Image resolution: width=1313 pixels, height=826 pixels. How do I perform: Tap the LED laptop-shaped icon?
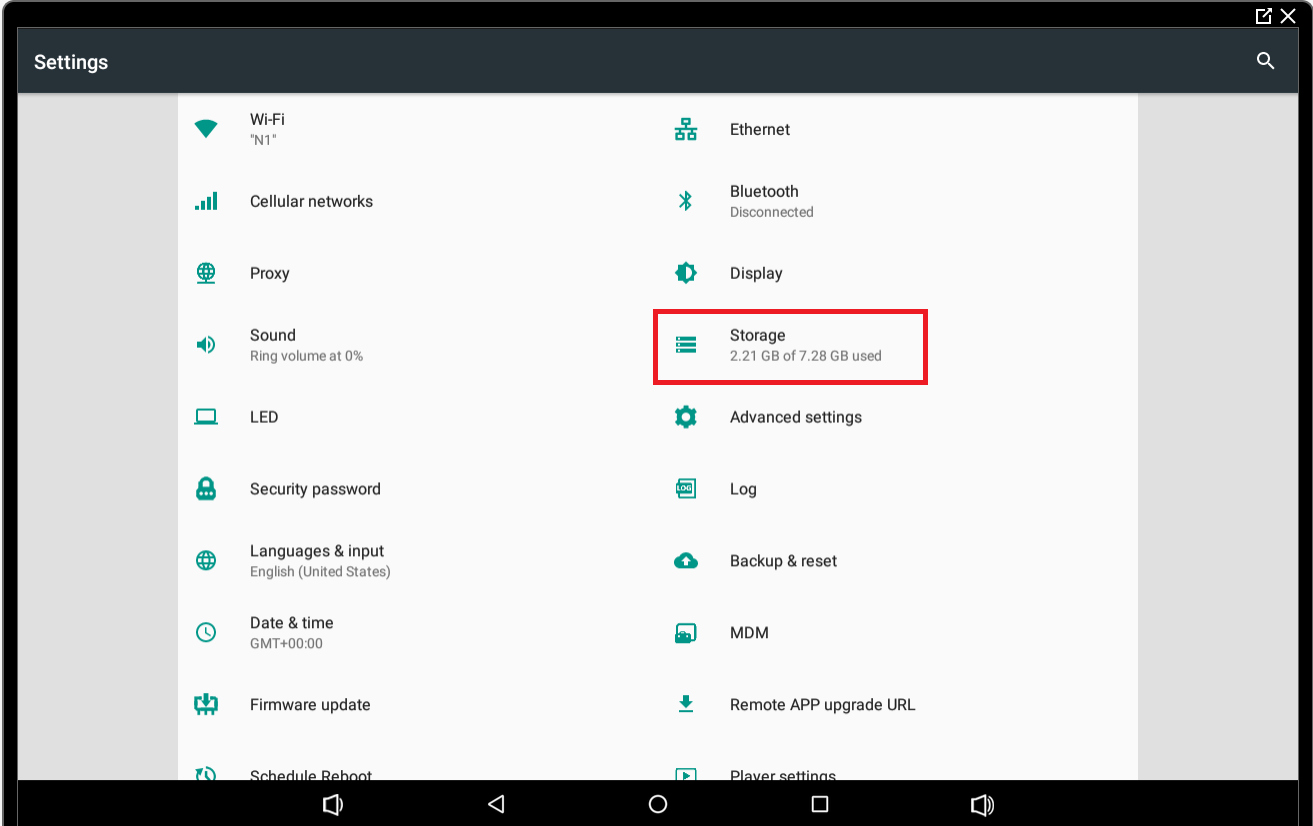206,417
